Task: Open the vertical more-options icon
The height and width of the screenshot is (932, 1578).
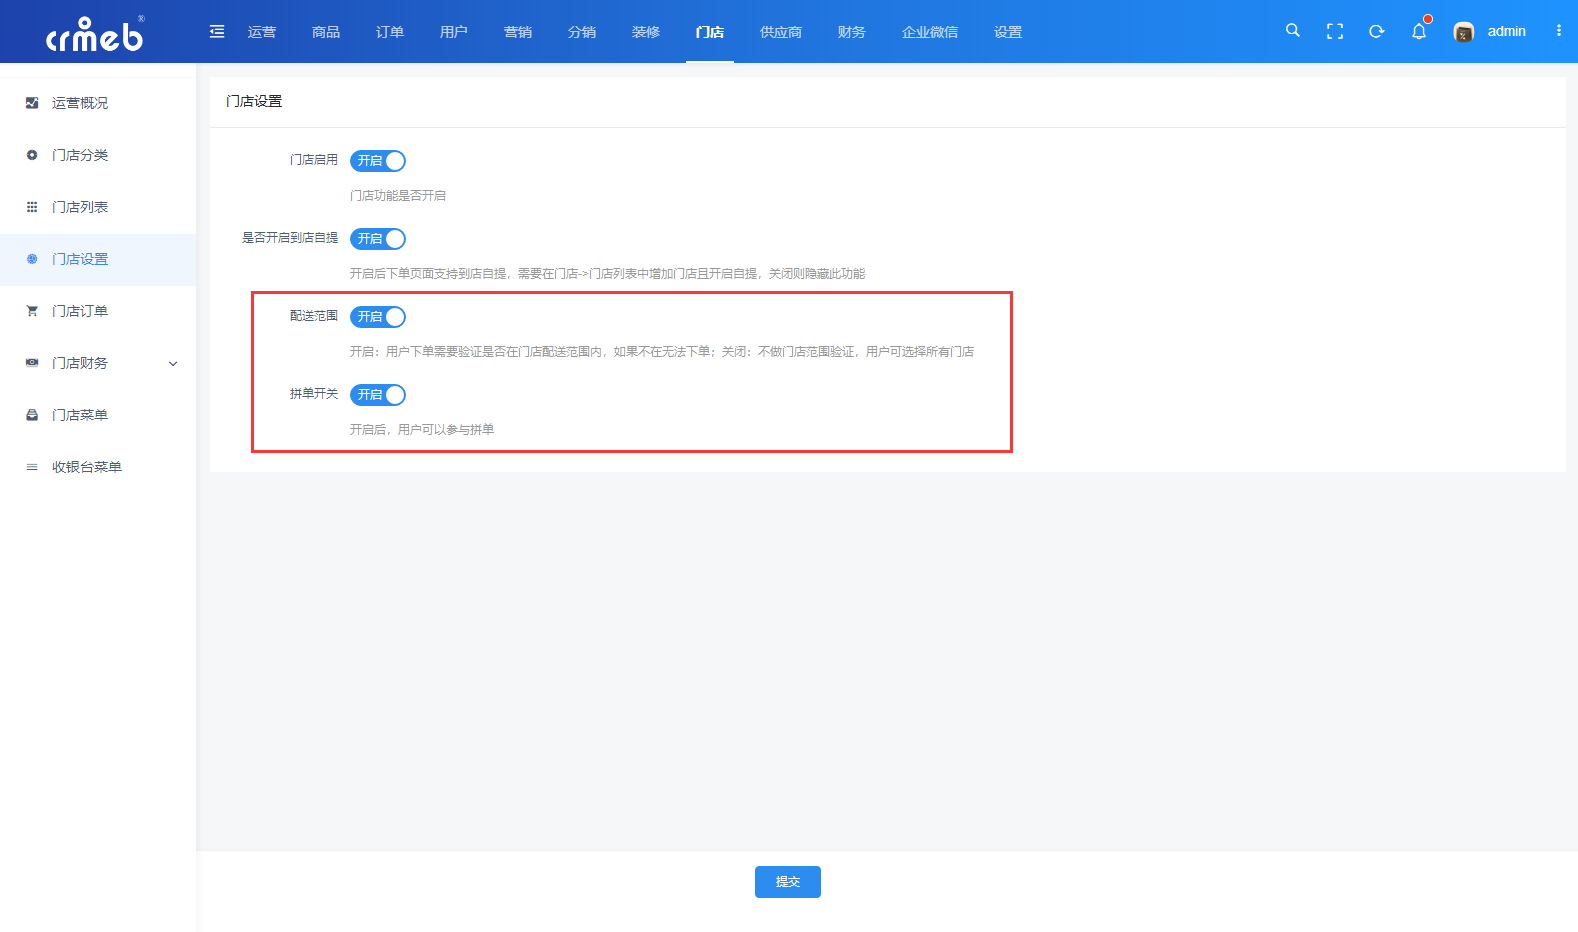Action: pyautogui.click(x=1558, y=31)
